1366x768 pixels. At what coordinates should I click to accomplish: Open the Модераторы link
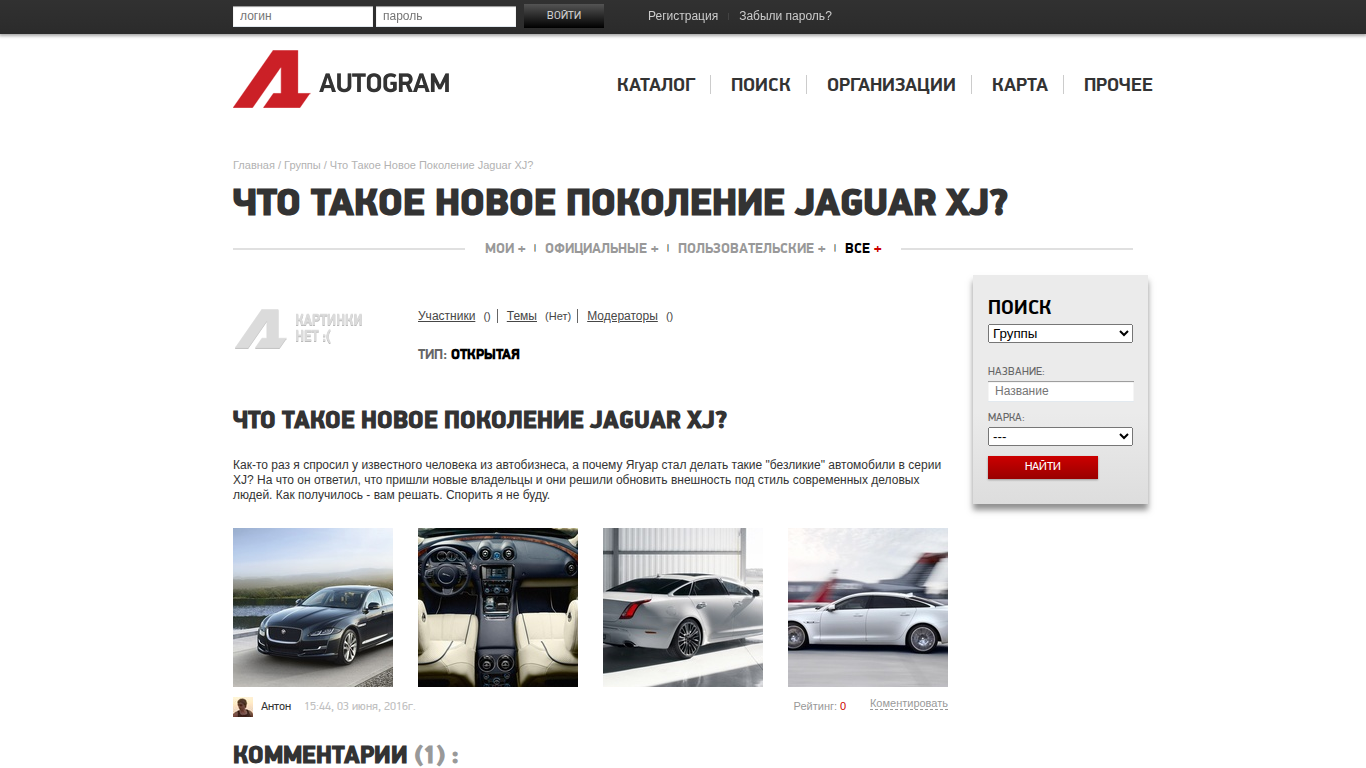622,316
